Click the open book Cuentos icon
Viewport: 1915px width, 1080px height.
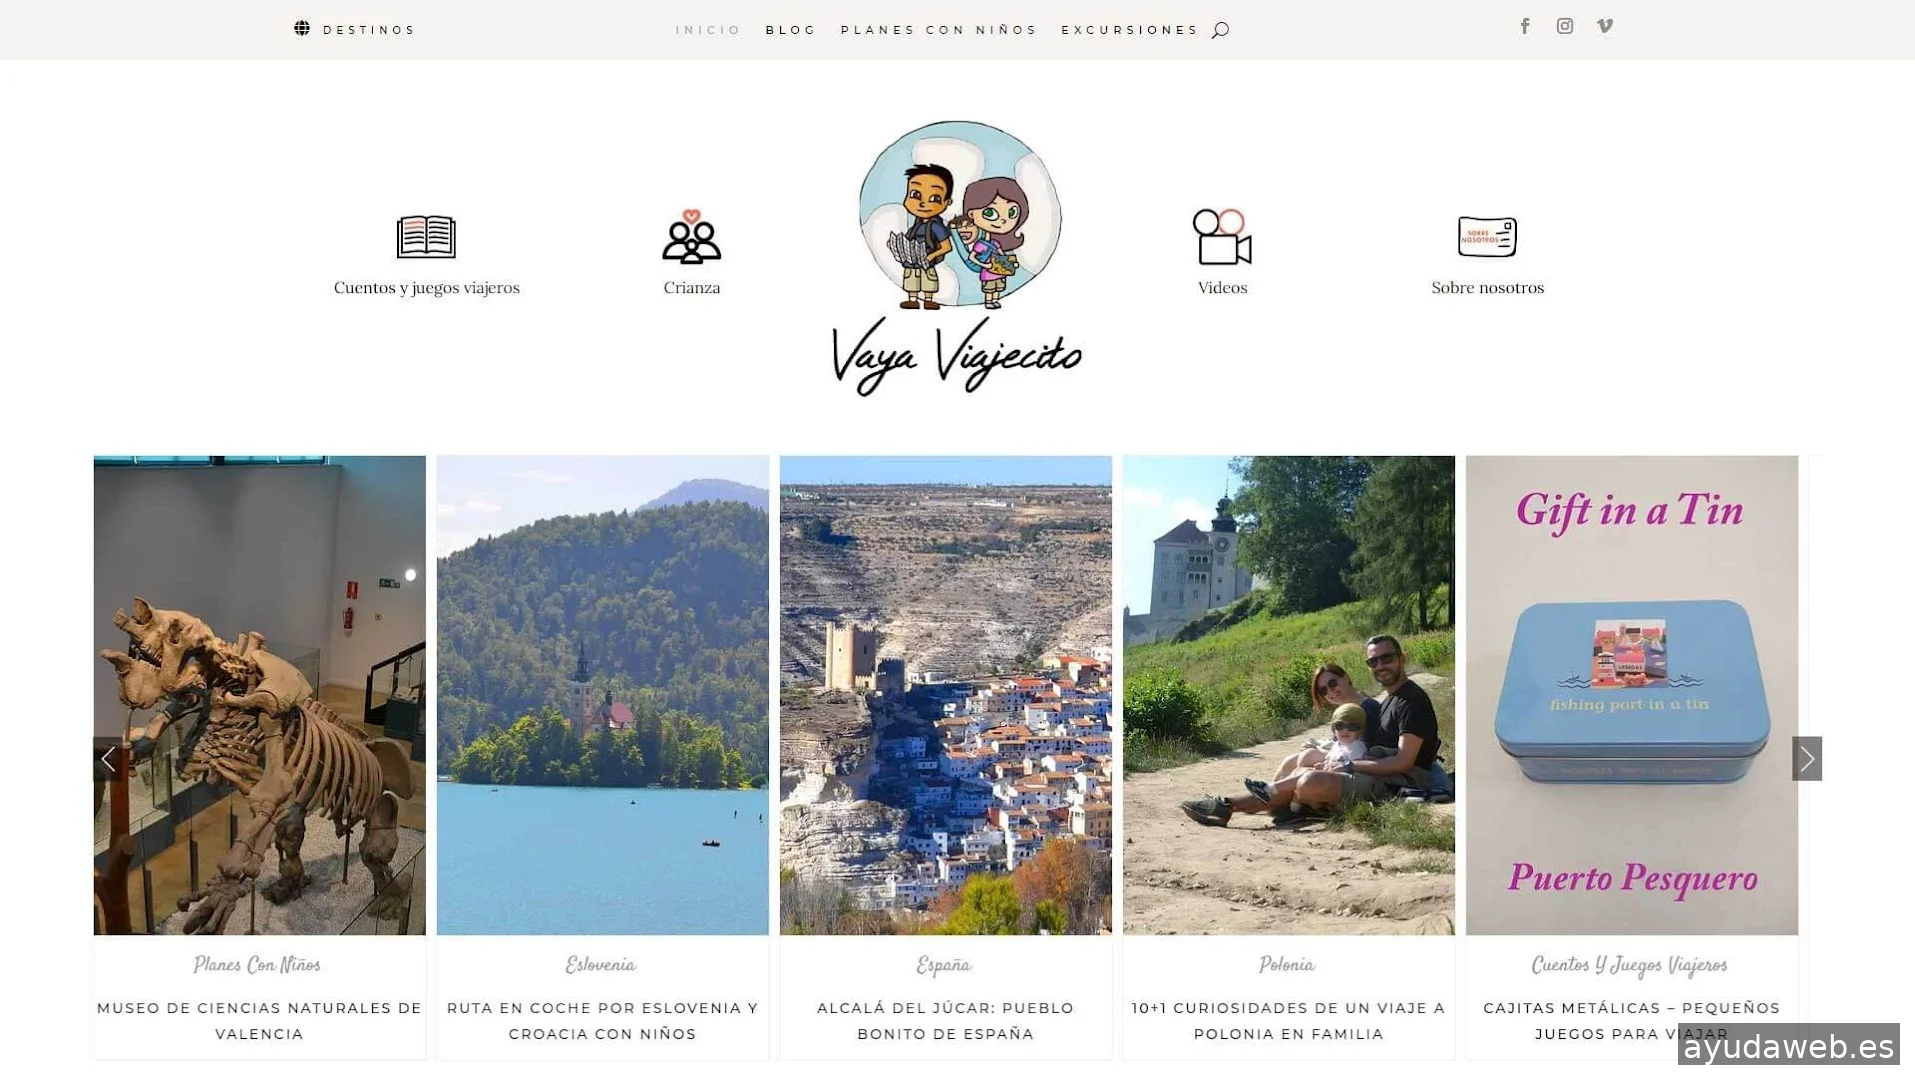(x=426, y=237)
